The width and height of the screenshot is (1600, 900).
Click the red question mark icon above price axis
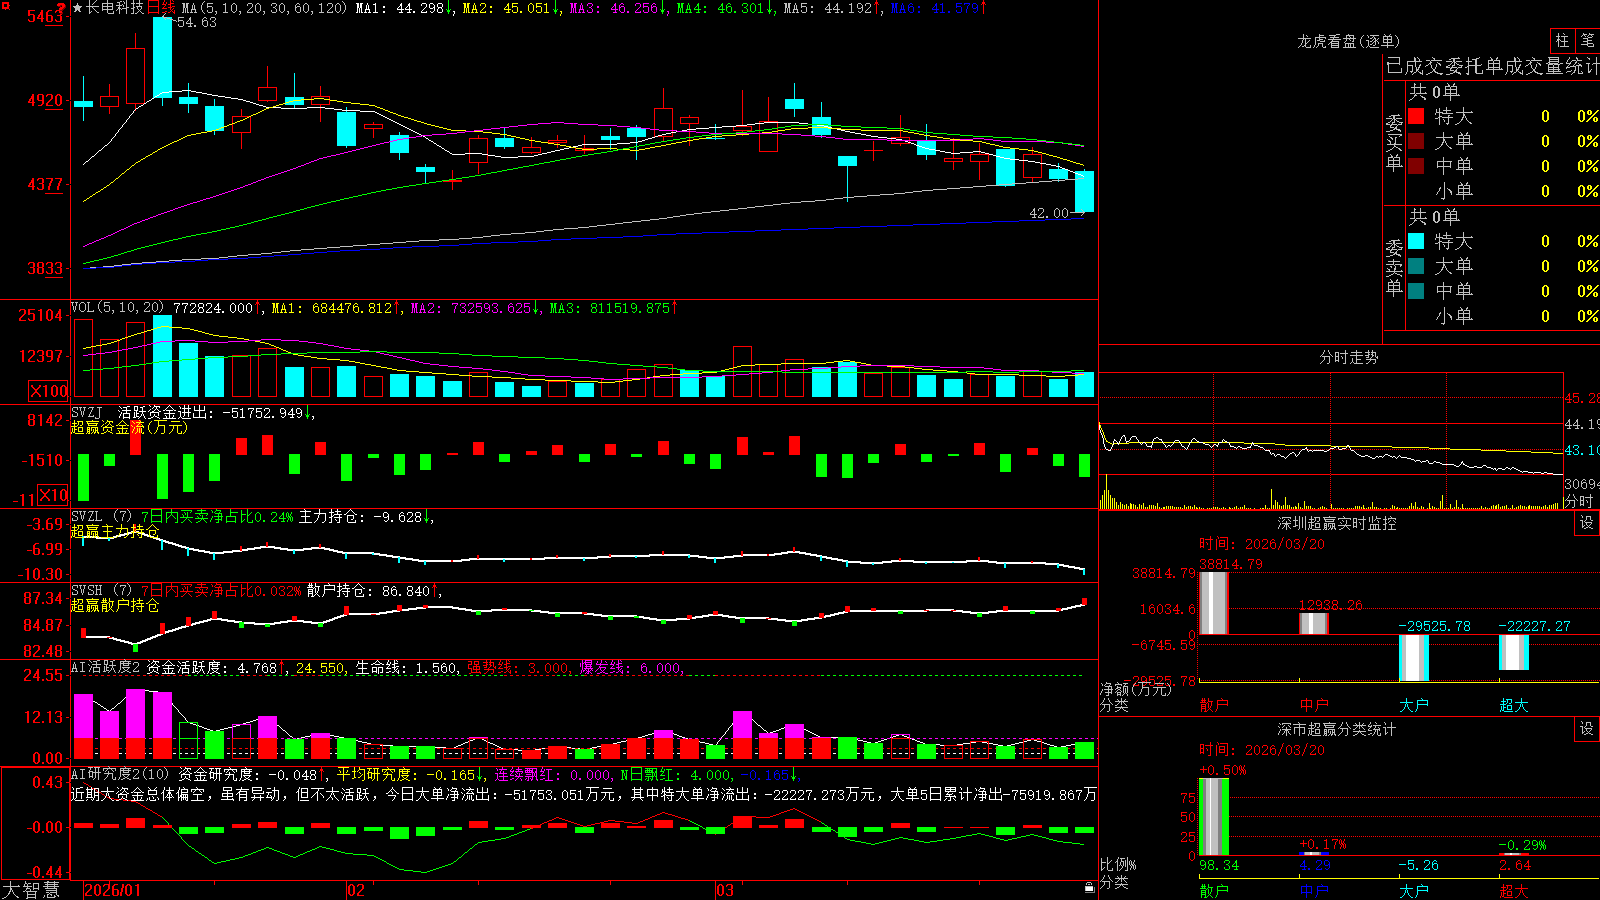[62, 8]
